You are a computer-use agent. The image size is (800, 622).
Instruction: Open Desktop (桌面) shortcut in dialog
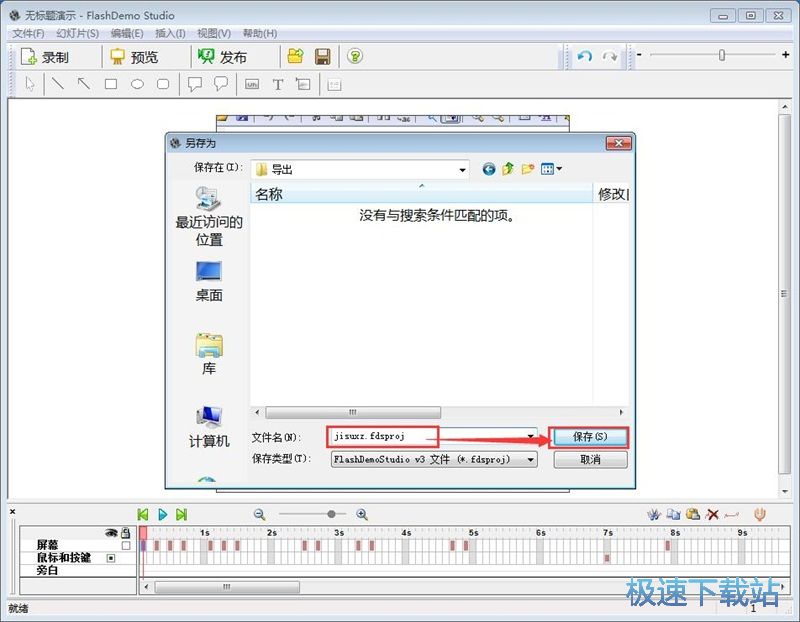pyautogui.click(x=209, y=282)
